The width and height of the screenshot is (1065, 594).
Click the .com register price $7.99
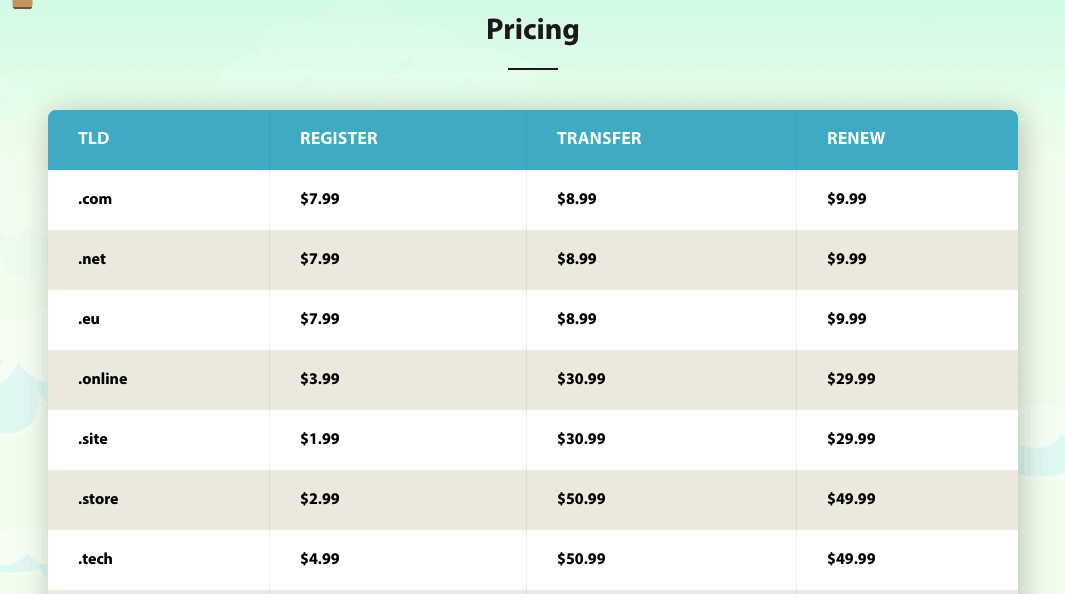coord(320,199)
